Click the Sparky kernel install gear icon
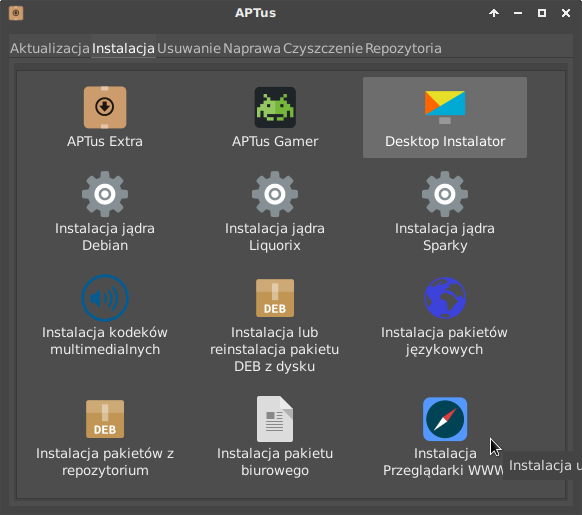The image size is (582, 515). (x=445, y=194)
